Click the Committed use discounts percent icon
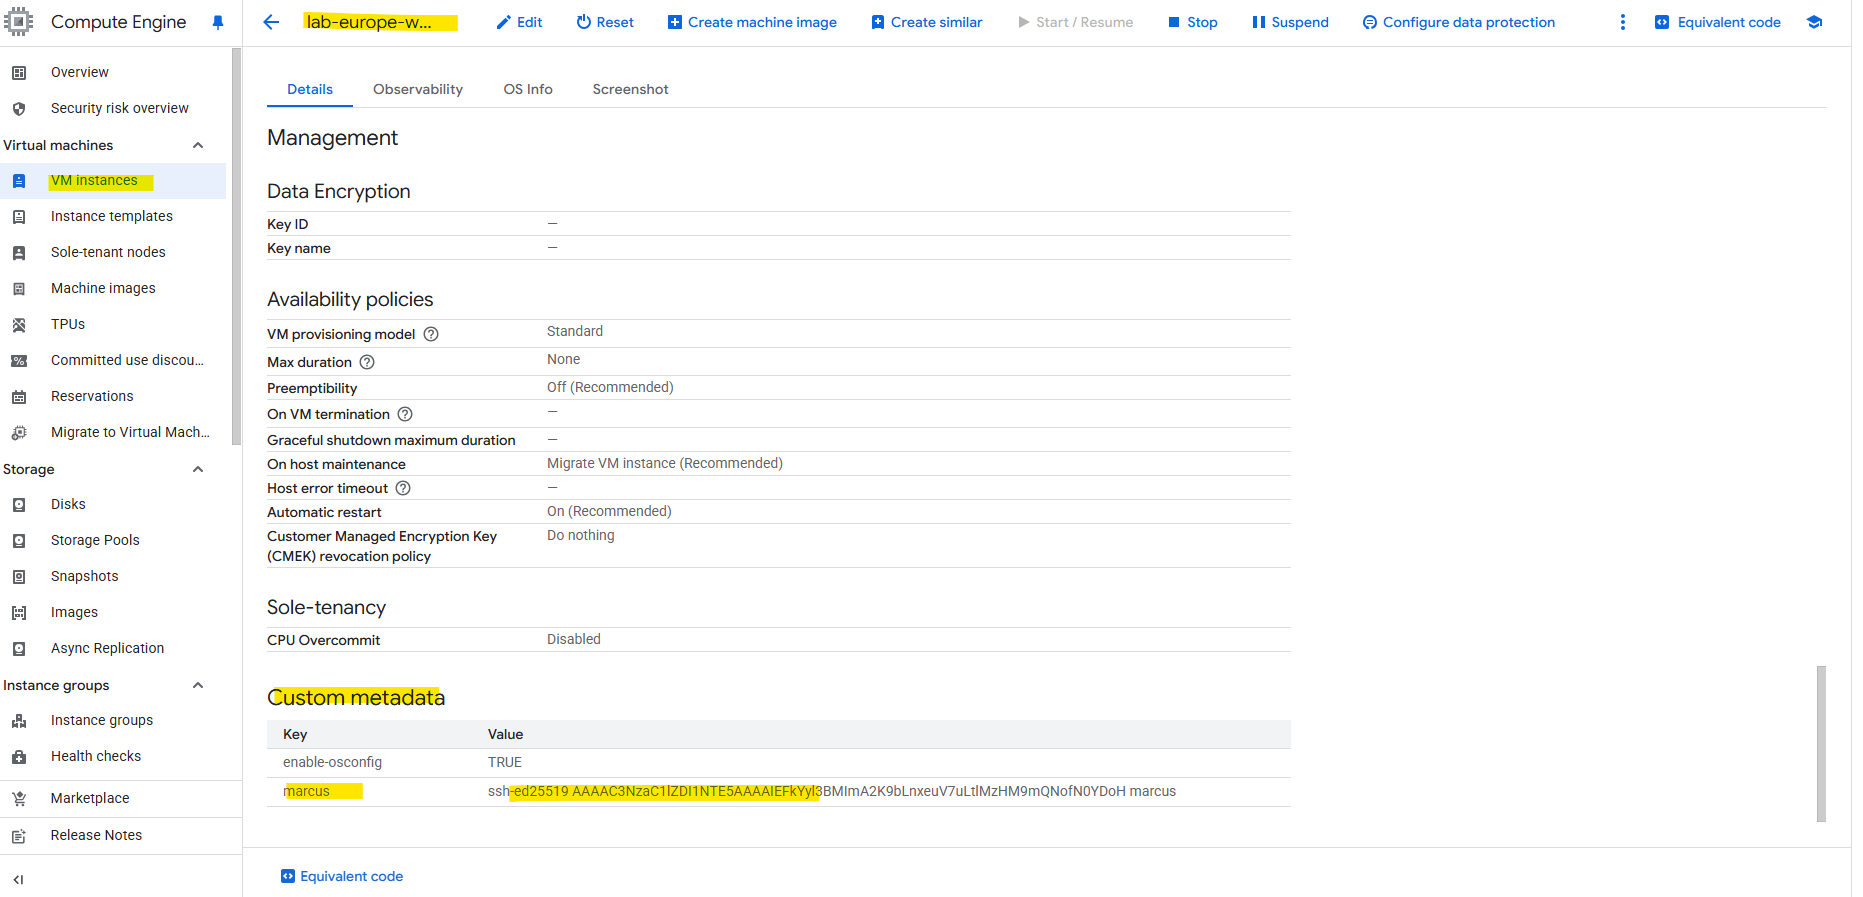The image size is (1863, 897). (19, 361)
